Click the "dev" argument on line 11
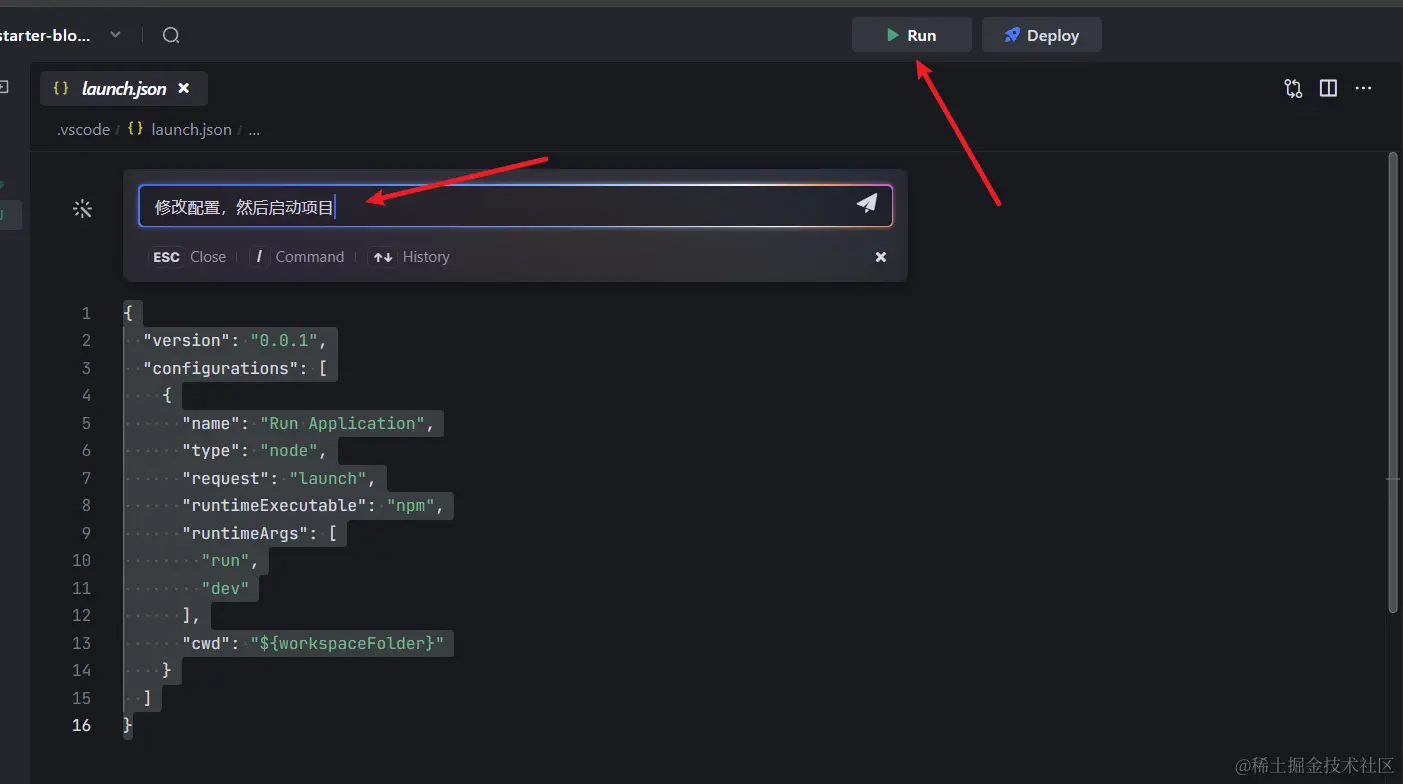Screen dimensions: 1403x784 click(226, 588)
